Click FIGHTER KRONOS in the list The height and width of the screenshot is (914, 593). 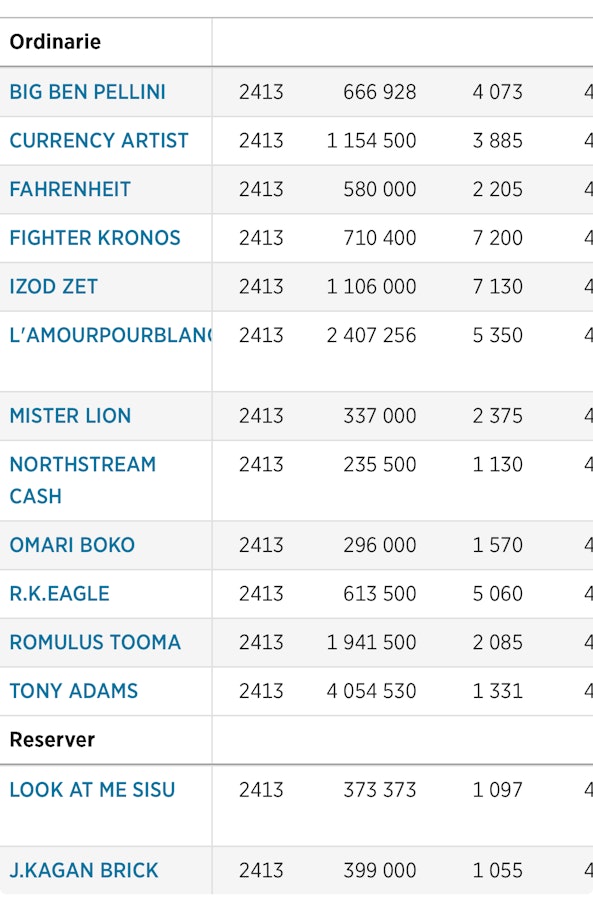click(95, 238)
